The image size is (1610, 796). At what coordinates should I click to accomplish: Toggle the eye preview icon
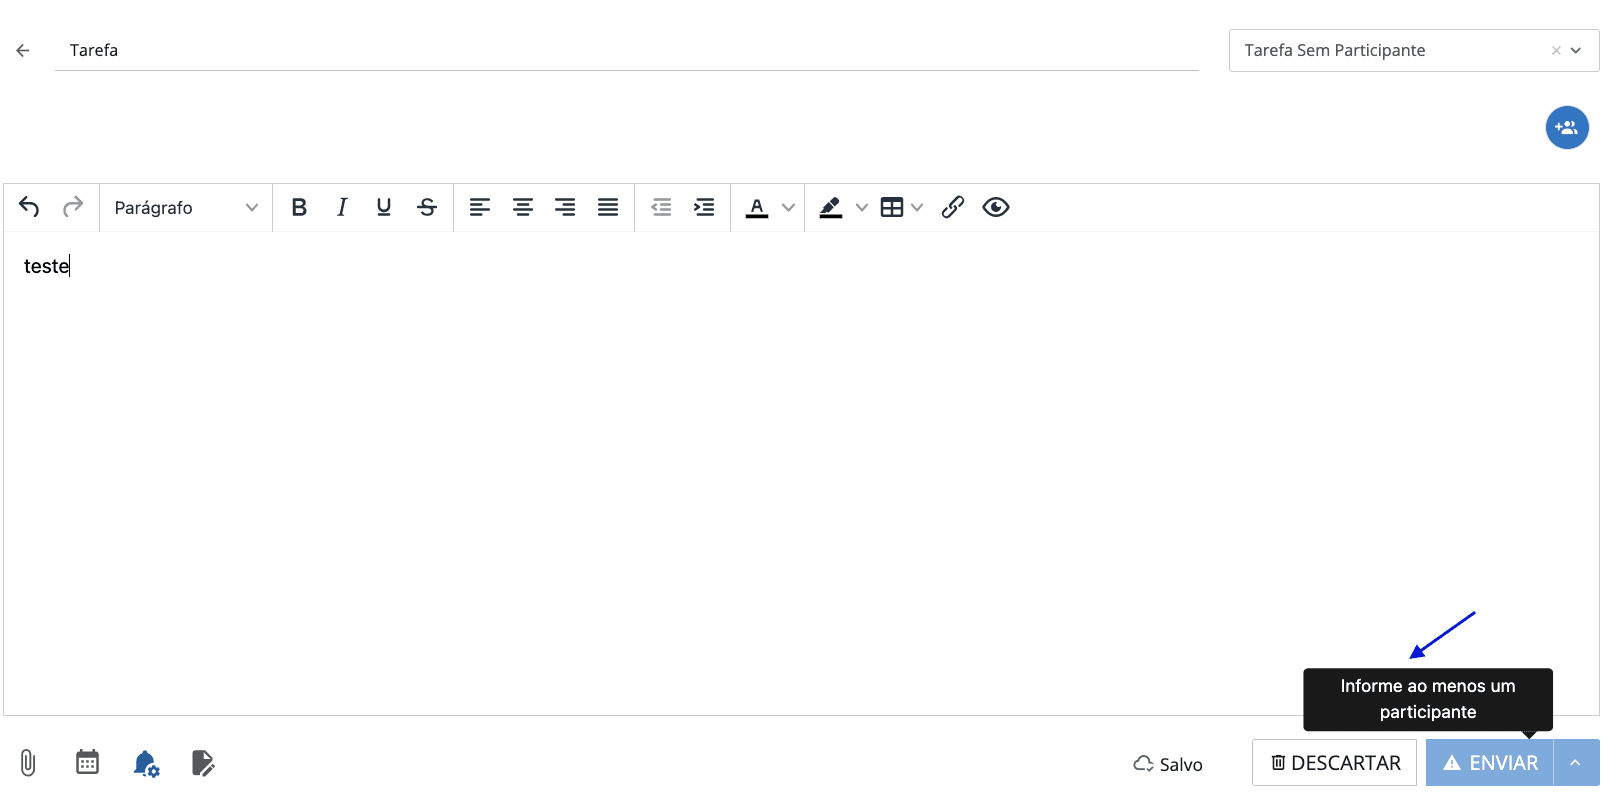pyautogui.click(x=996, y=207)
